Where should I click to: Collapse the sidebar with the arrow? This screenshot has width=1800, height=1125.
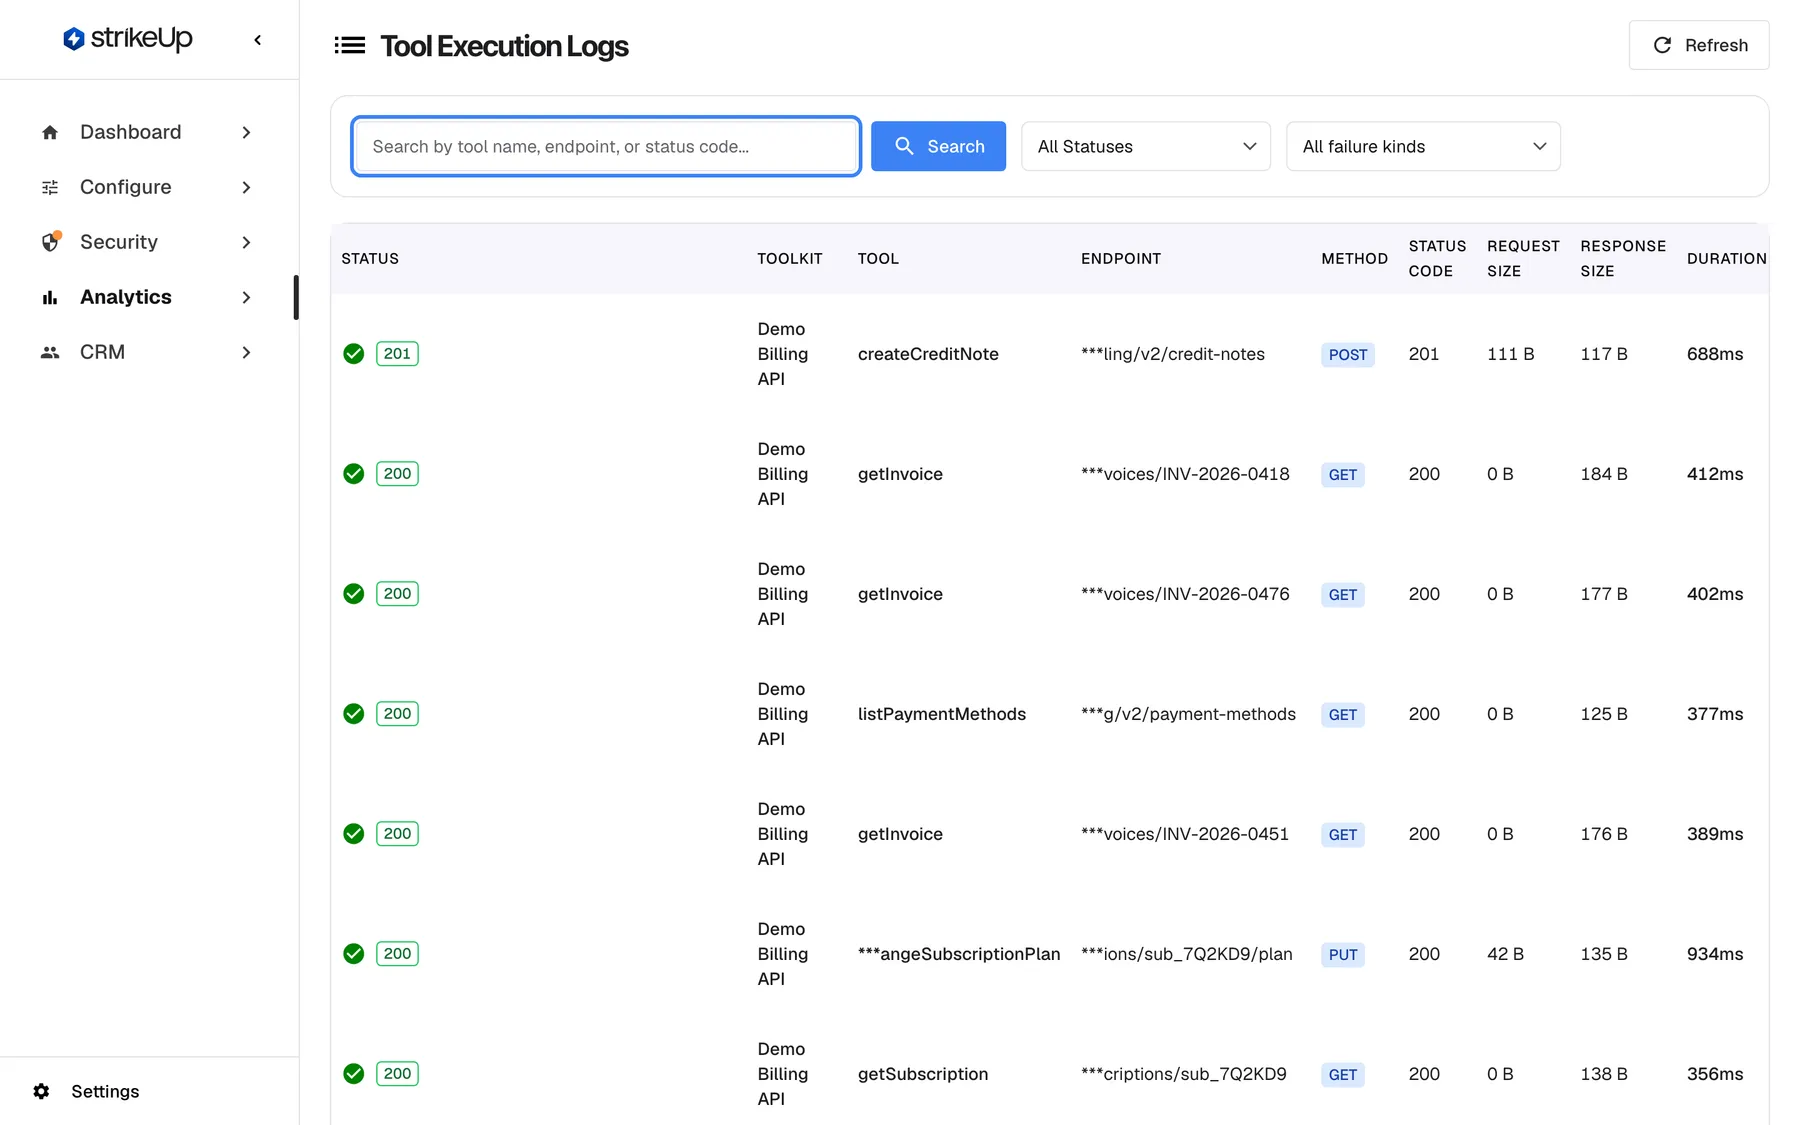258,40
